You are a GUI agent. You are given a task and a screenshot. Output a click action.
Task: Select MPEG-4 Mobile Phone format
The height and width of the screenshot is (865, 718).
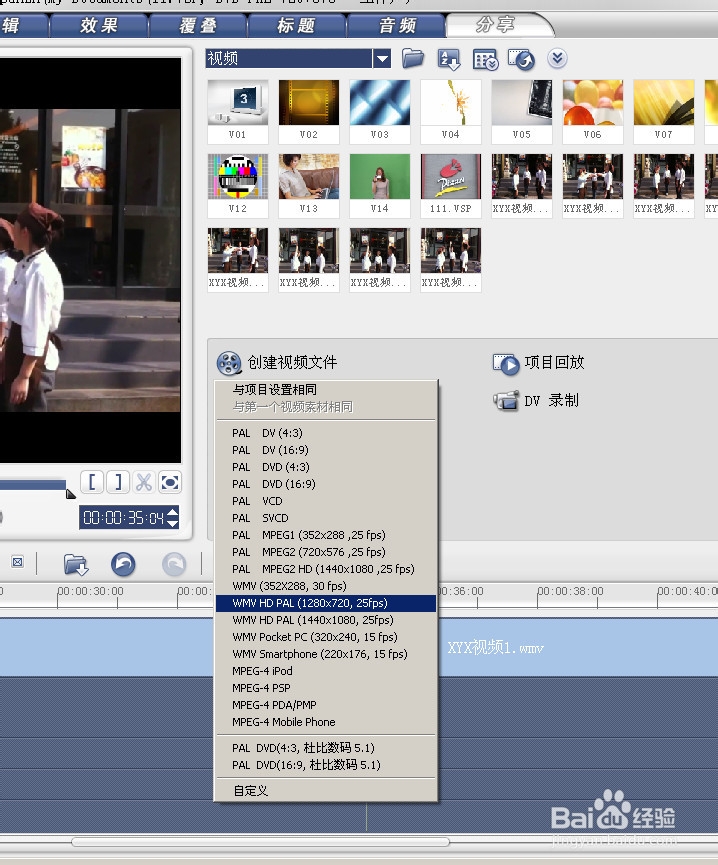click(x=326, y=722)
